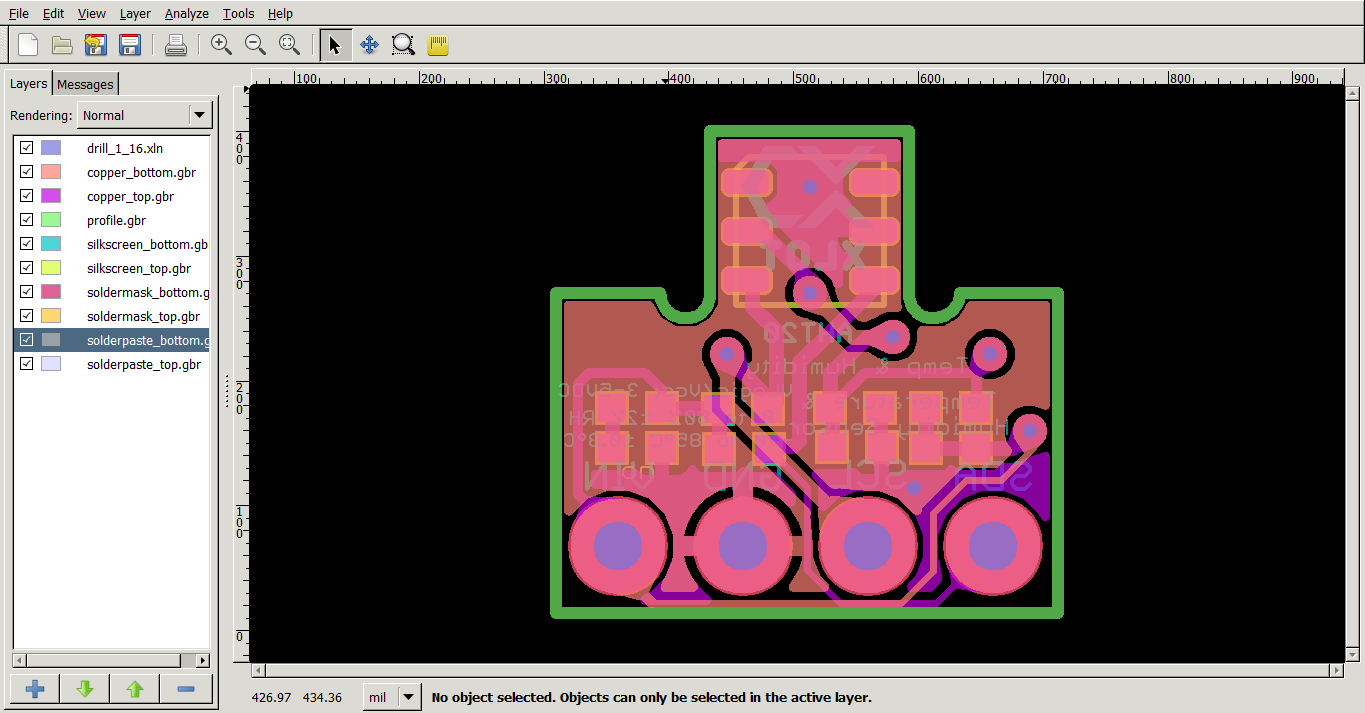Click canvas horizontal scrollbar right arrow
The height and width of the screenshot is (713, 1365).
coord(1335,671)
